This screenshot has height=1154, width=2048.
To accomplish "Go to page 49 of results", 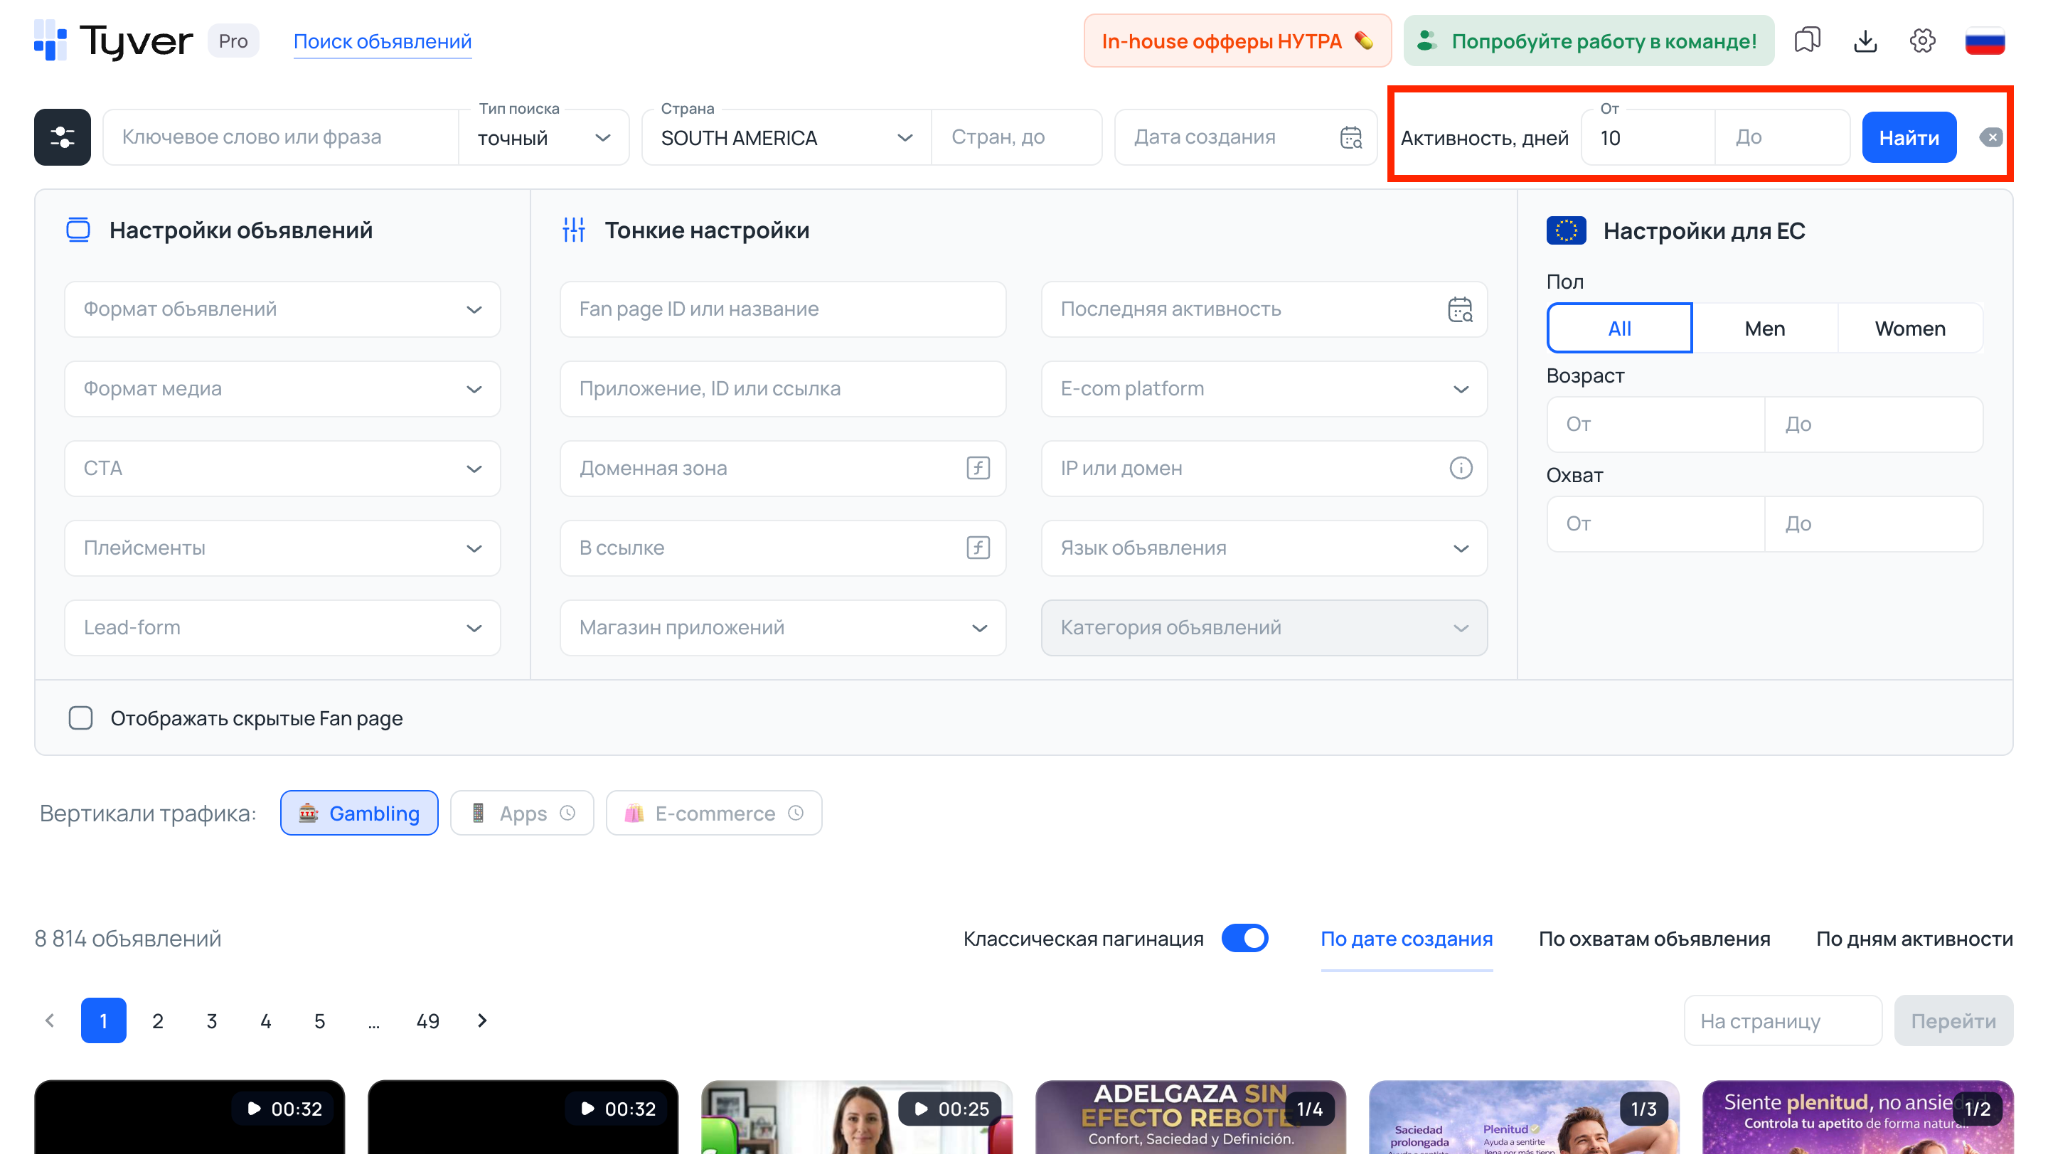I will pyautogui.click(x=428, y=1021).
